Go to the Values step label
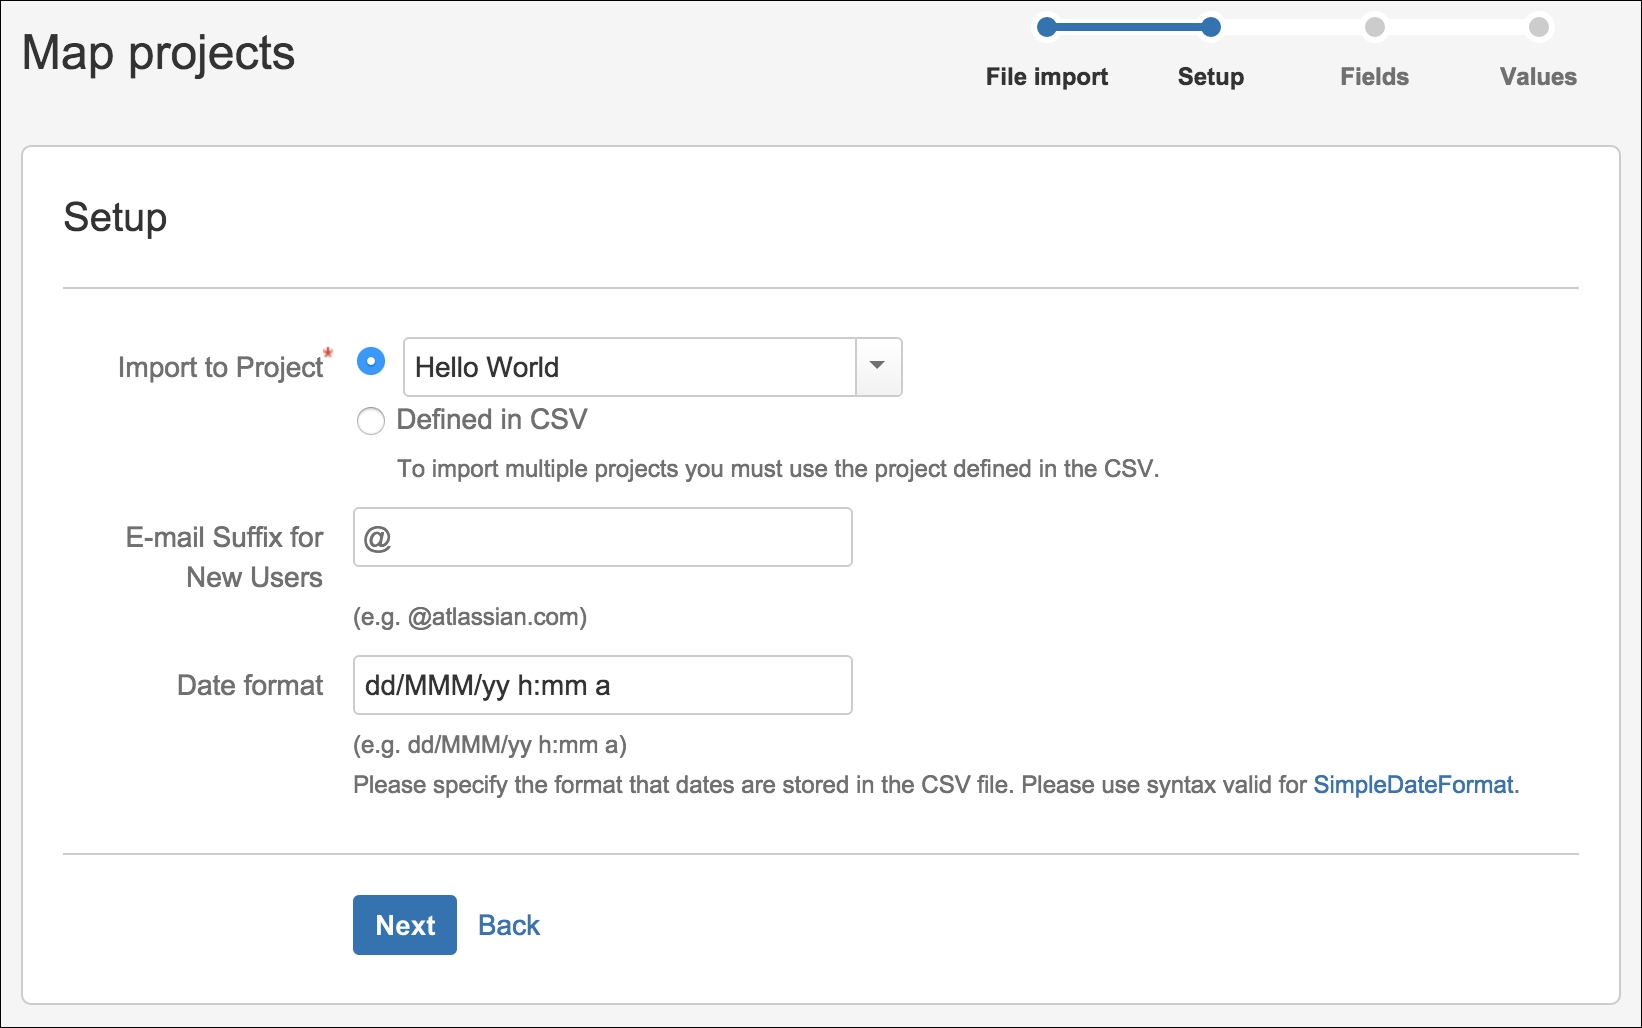The height and width of the screenshot is (1028, 1642). 1538,77
